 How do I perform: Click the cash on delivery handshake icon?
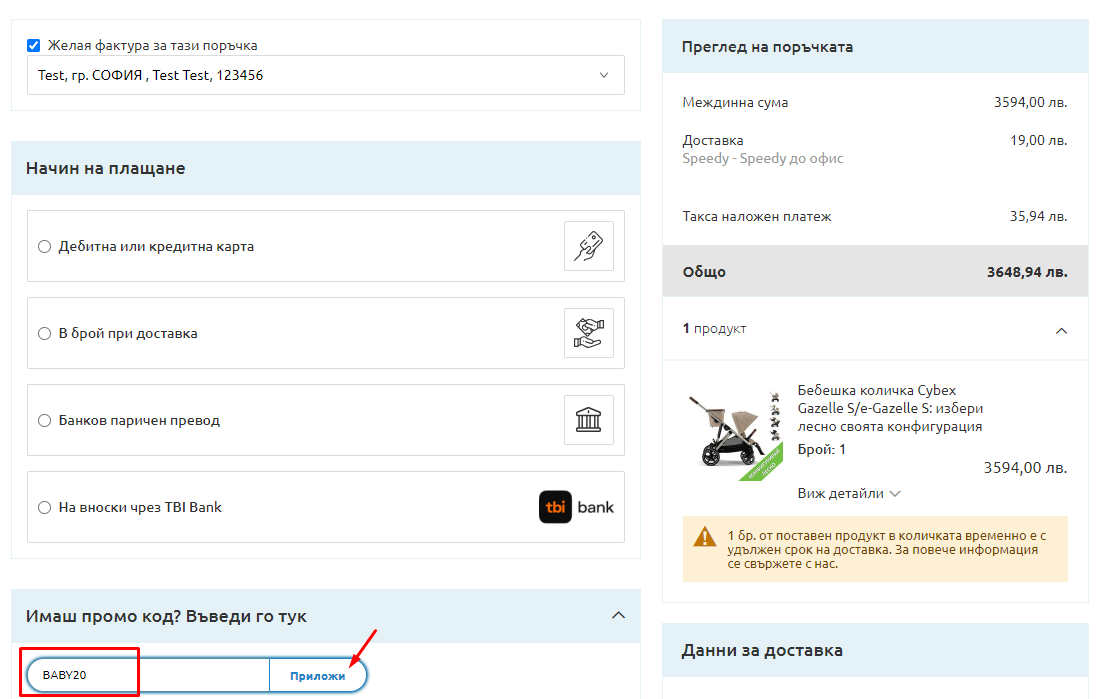click(x=588, y=333)
